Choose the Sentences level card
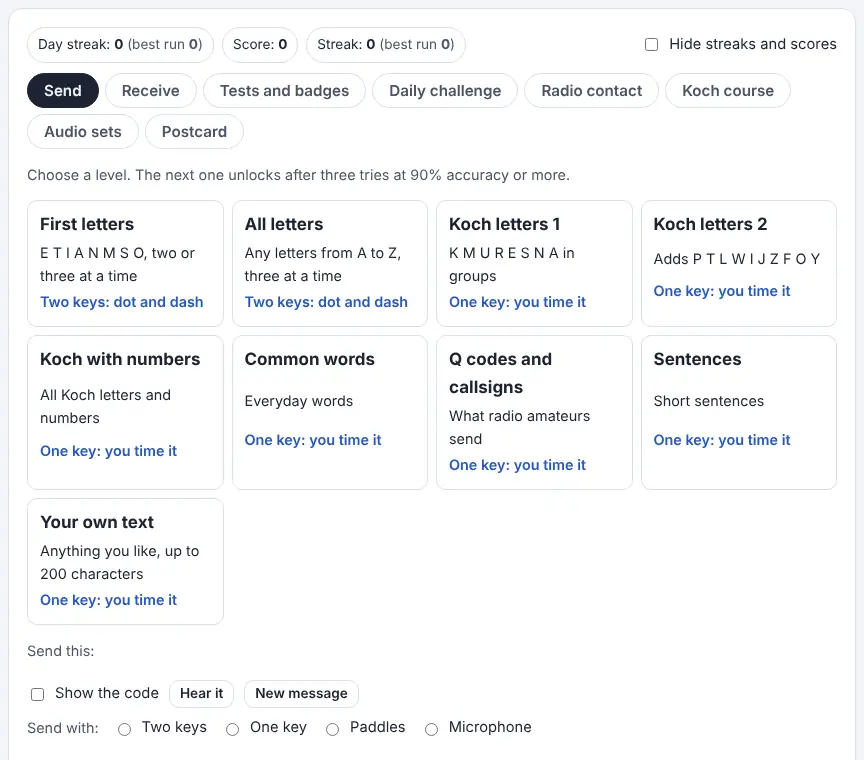 pyautogui.click(x=739, y=412)
